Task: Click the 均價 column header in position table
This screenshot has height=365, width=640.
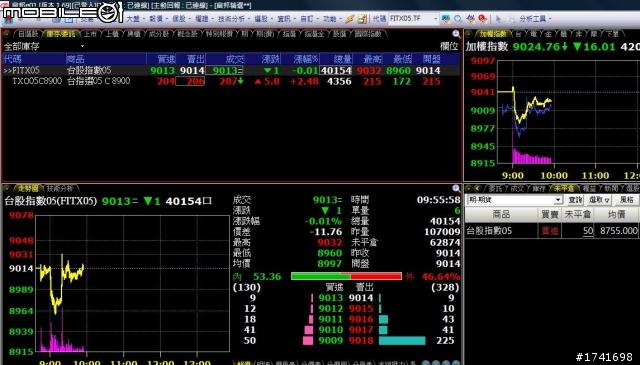Action: tap(616, 214)
